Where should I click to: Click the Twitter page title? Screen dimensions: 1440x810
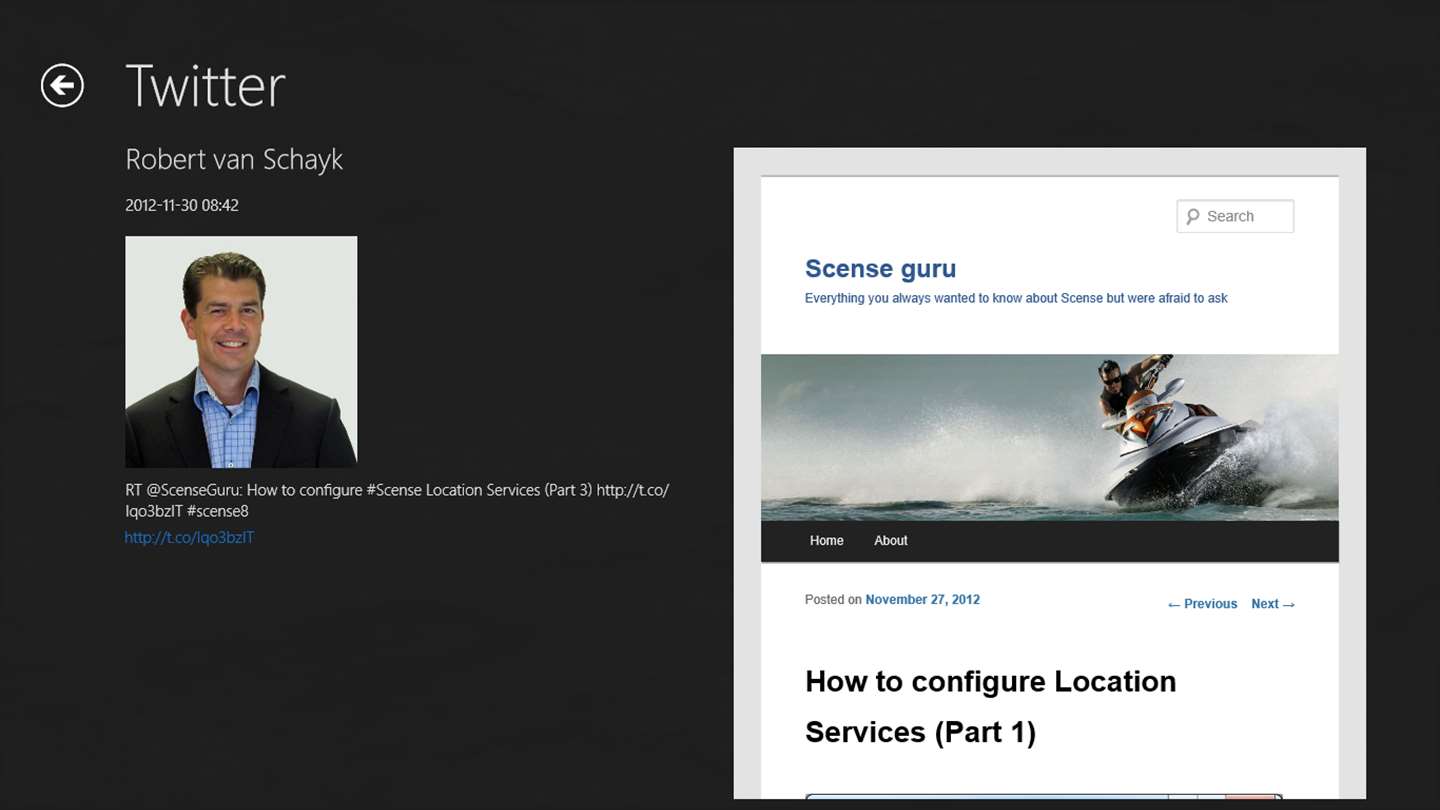[205, 85]
